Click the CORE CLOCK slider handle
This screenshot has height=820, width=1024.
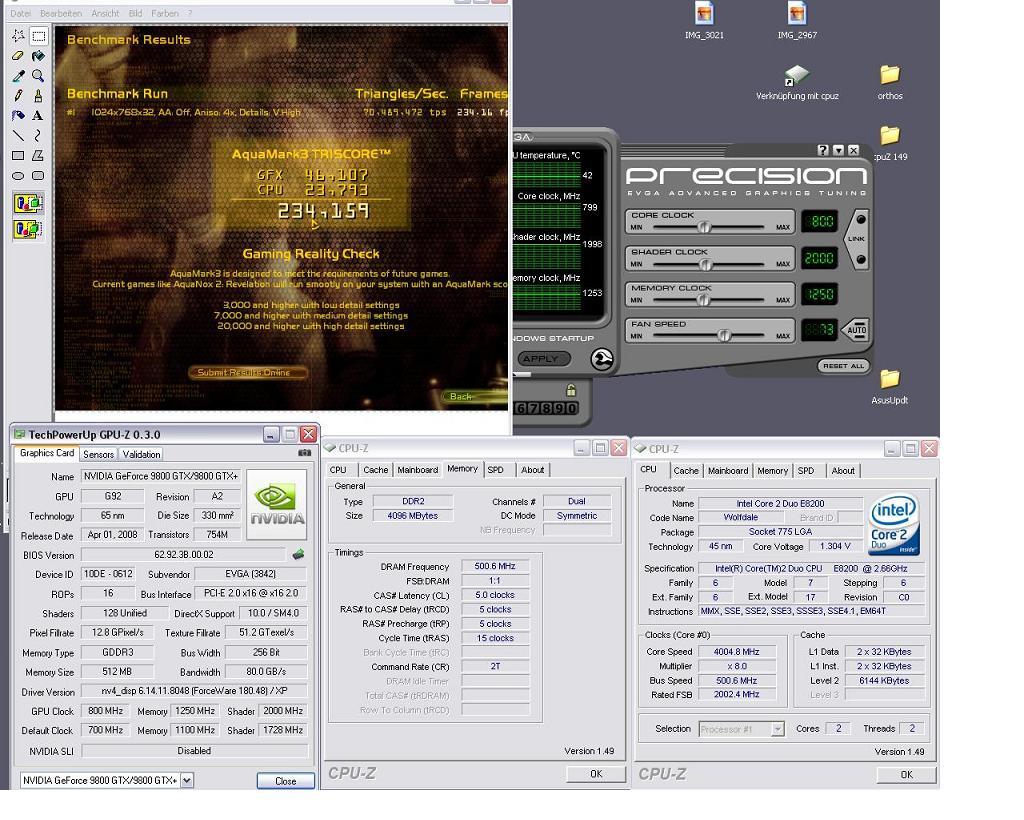tap(704, 227)
